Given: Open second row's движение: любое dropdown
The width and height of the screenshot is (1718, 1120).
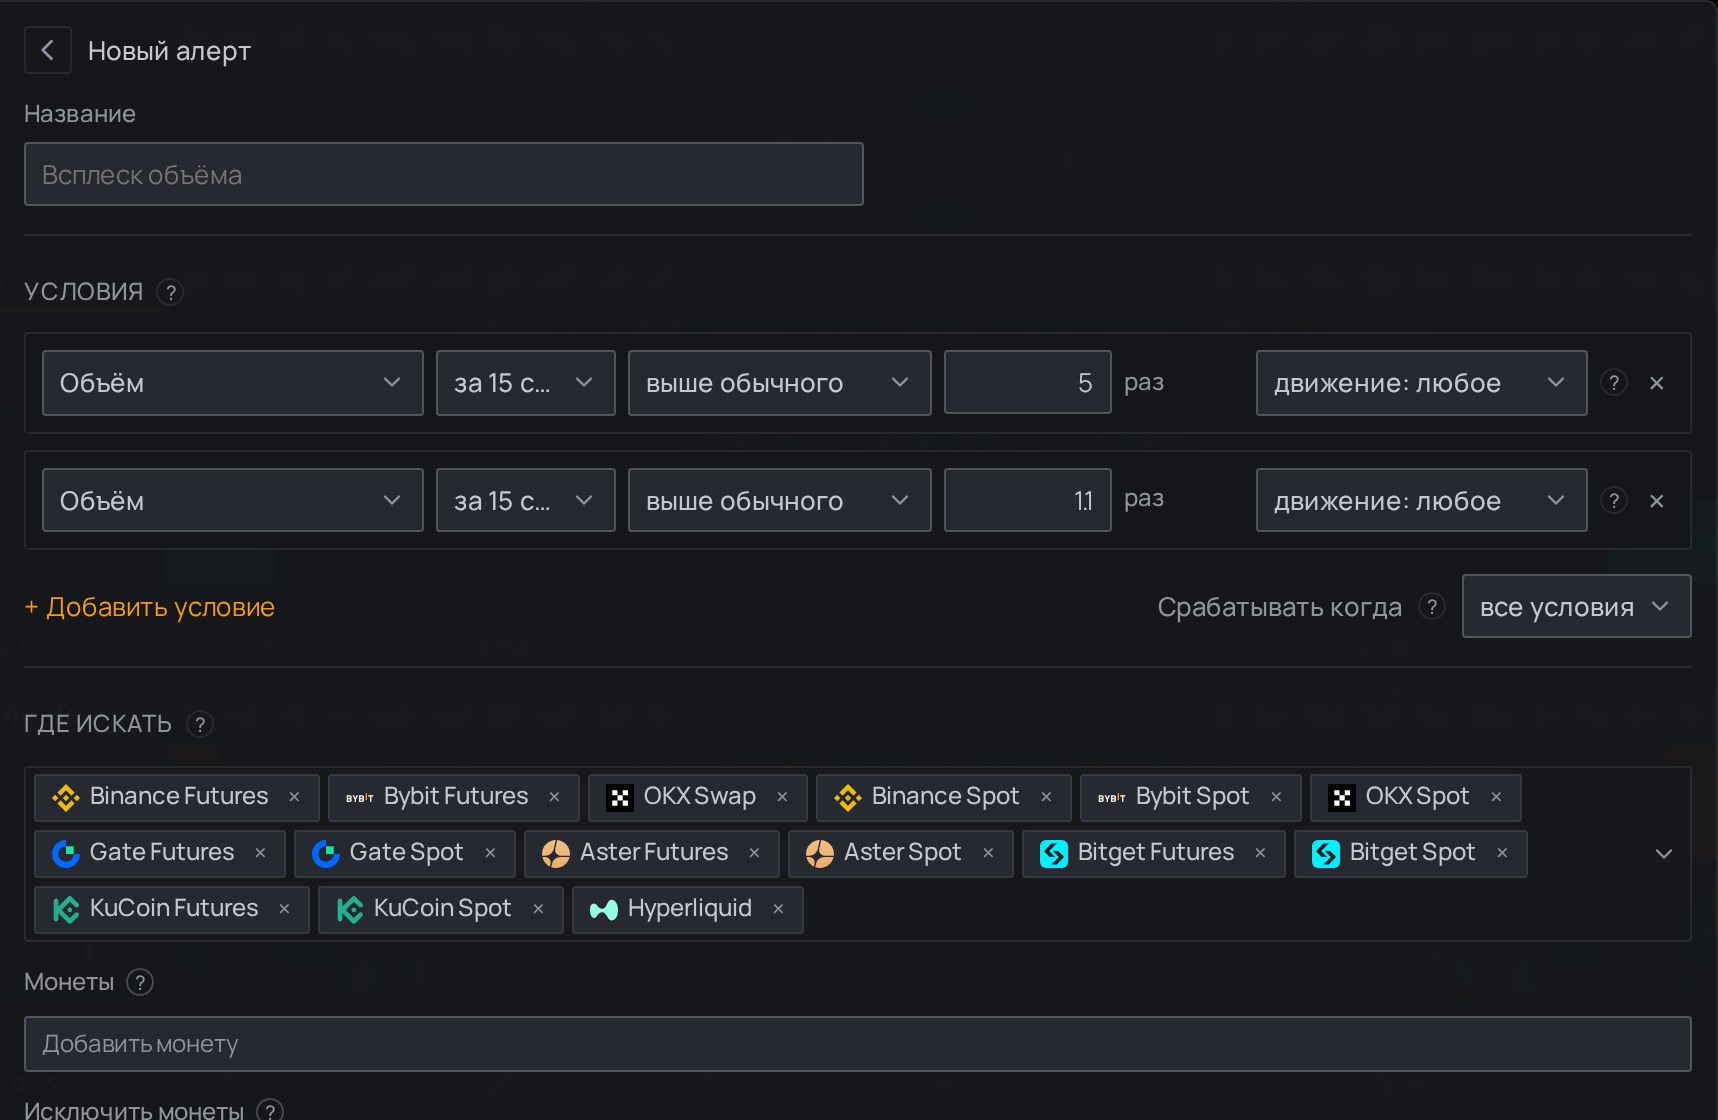Looking at the screenshot, I should 1422,500.
